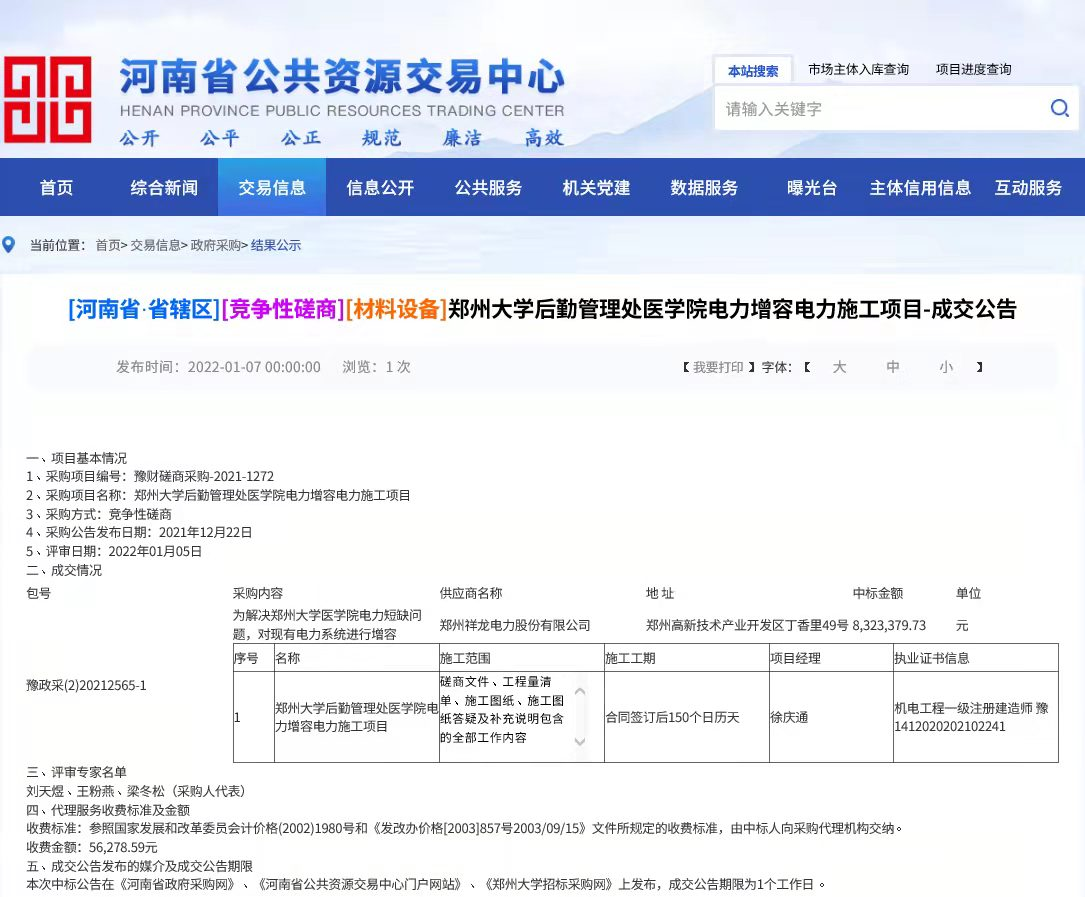Set font size to 大
1085x897 pixels.
point(839,367)
